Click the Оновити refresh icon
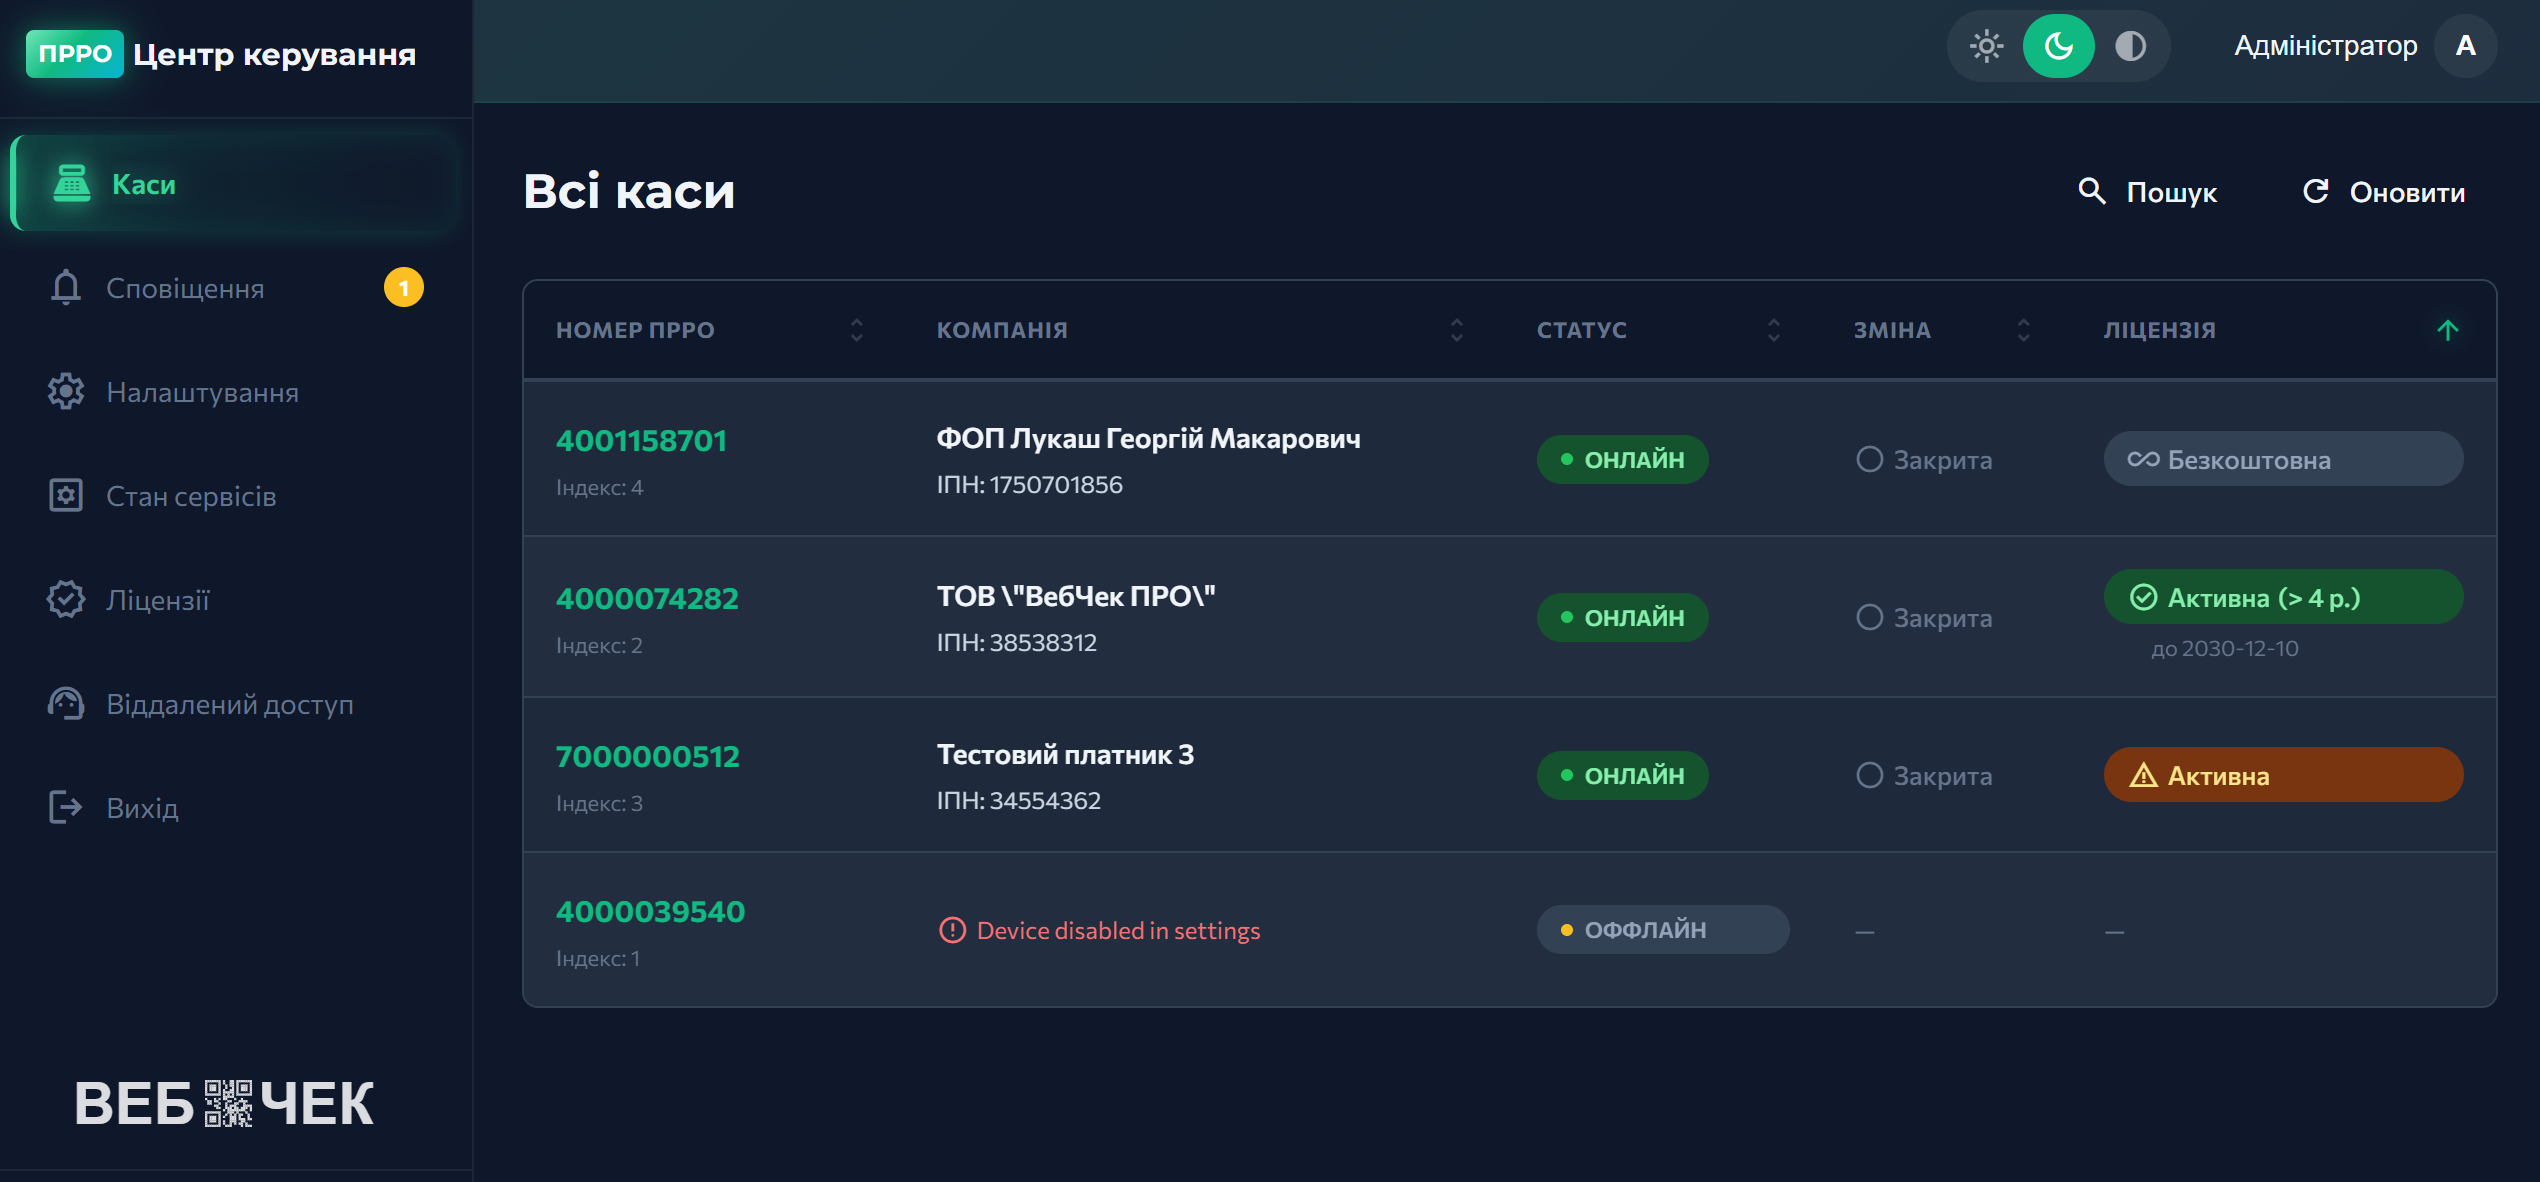 pyautogui.click(x=2316, y=191)
